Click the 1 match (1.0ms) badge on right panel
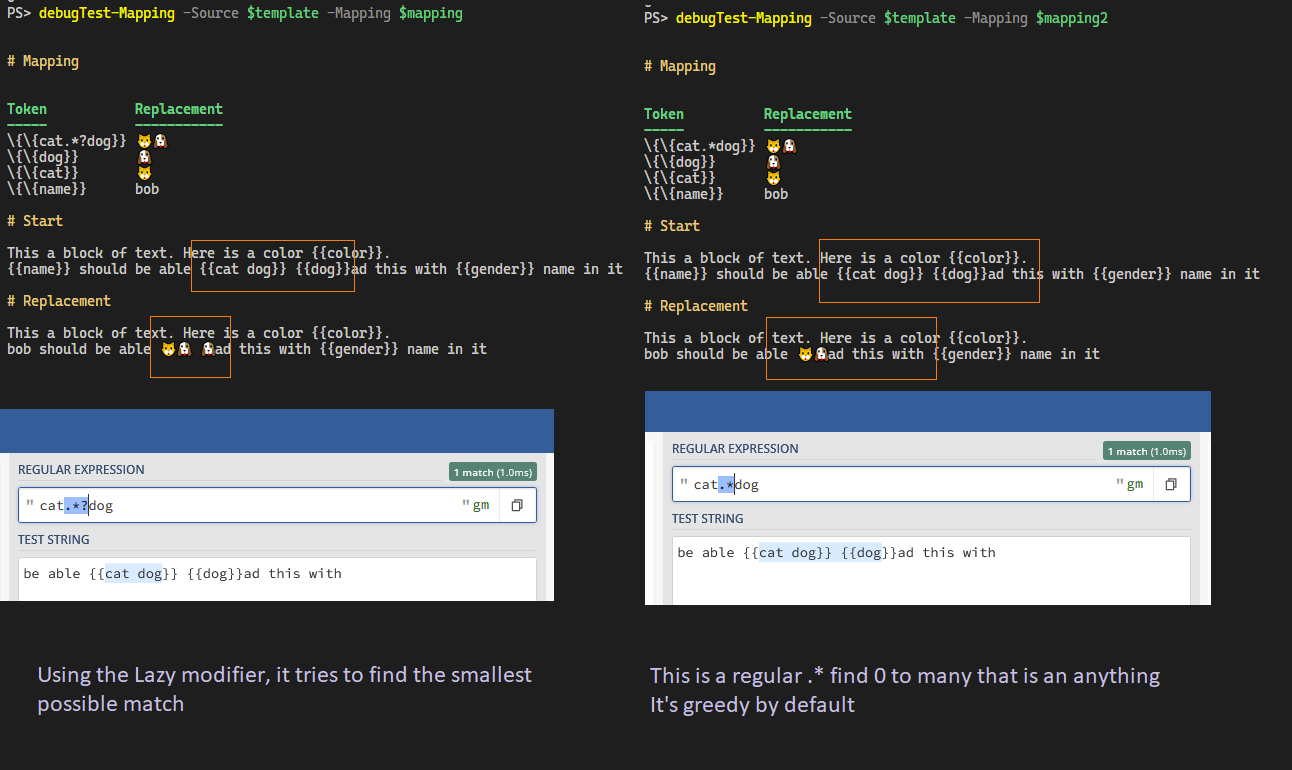The image size is (1292, 770). (x=1146, y=450)
